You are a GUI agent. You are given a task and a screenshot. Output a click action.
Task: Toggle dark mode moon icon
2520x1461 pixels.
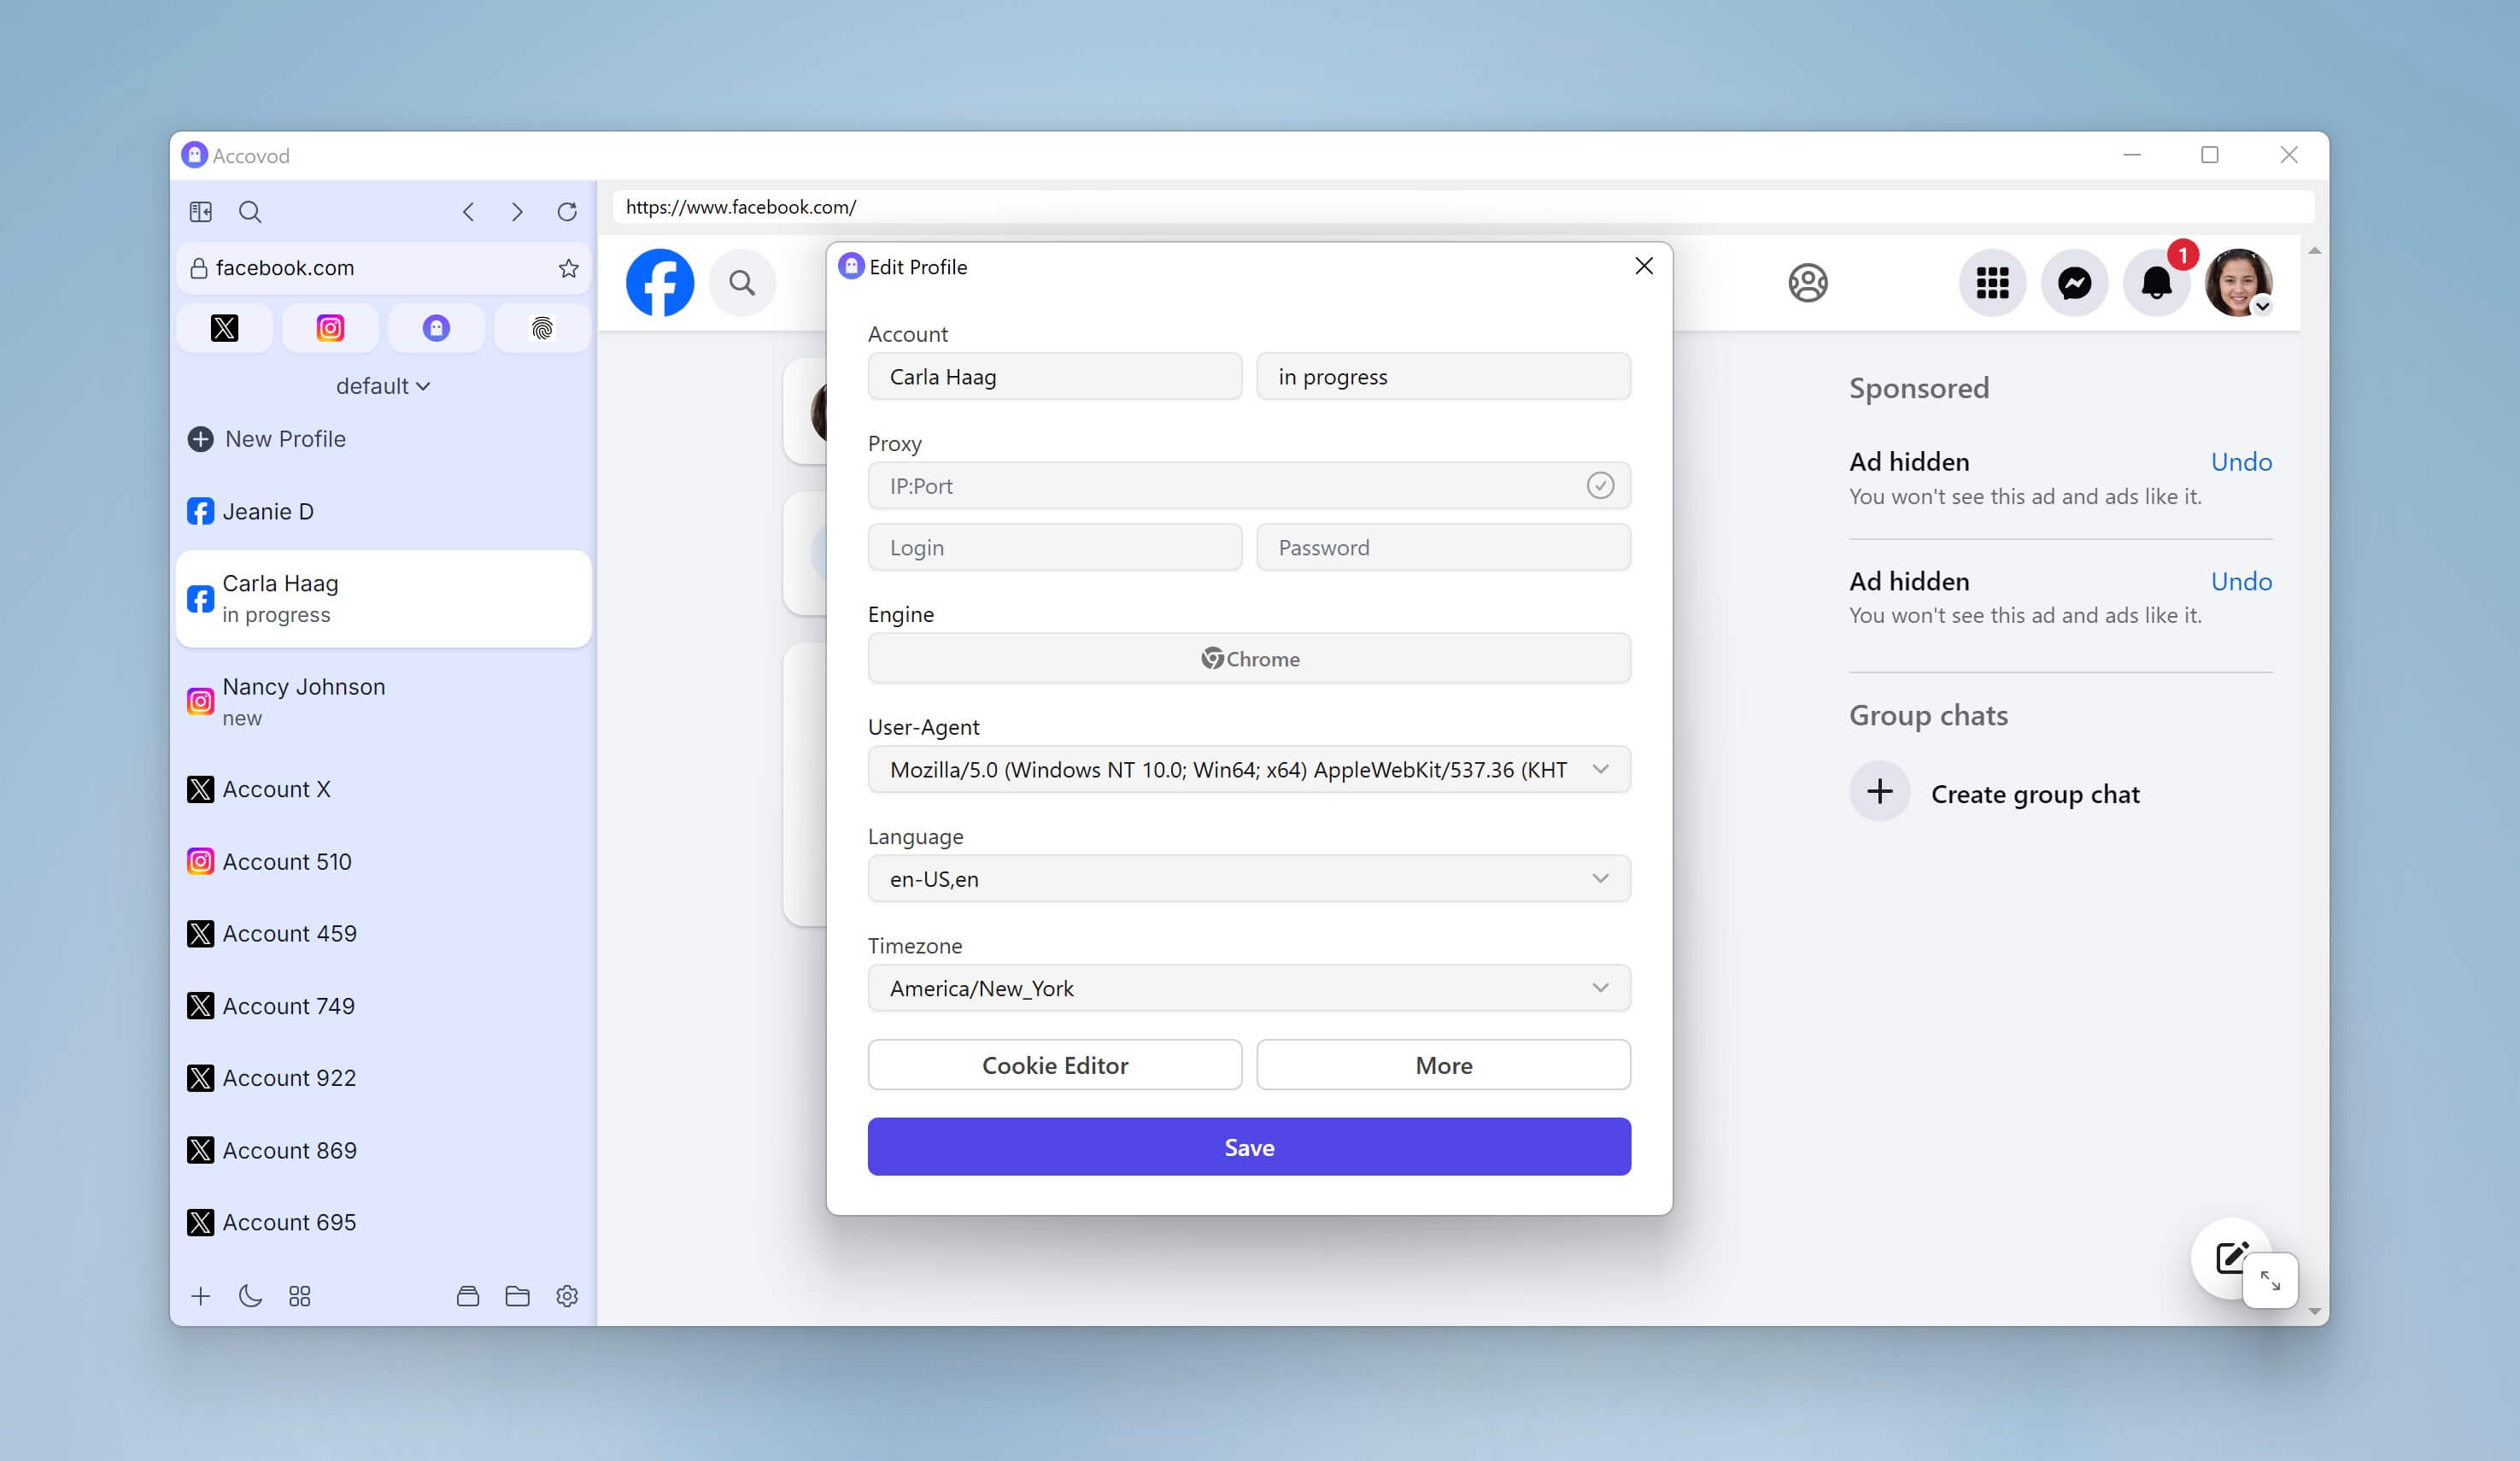pyautogui.click(x=250, y=1296)
